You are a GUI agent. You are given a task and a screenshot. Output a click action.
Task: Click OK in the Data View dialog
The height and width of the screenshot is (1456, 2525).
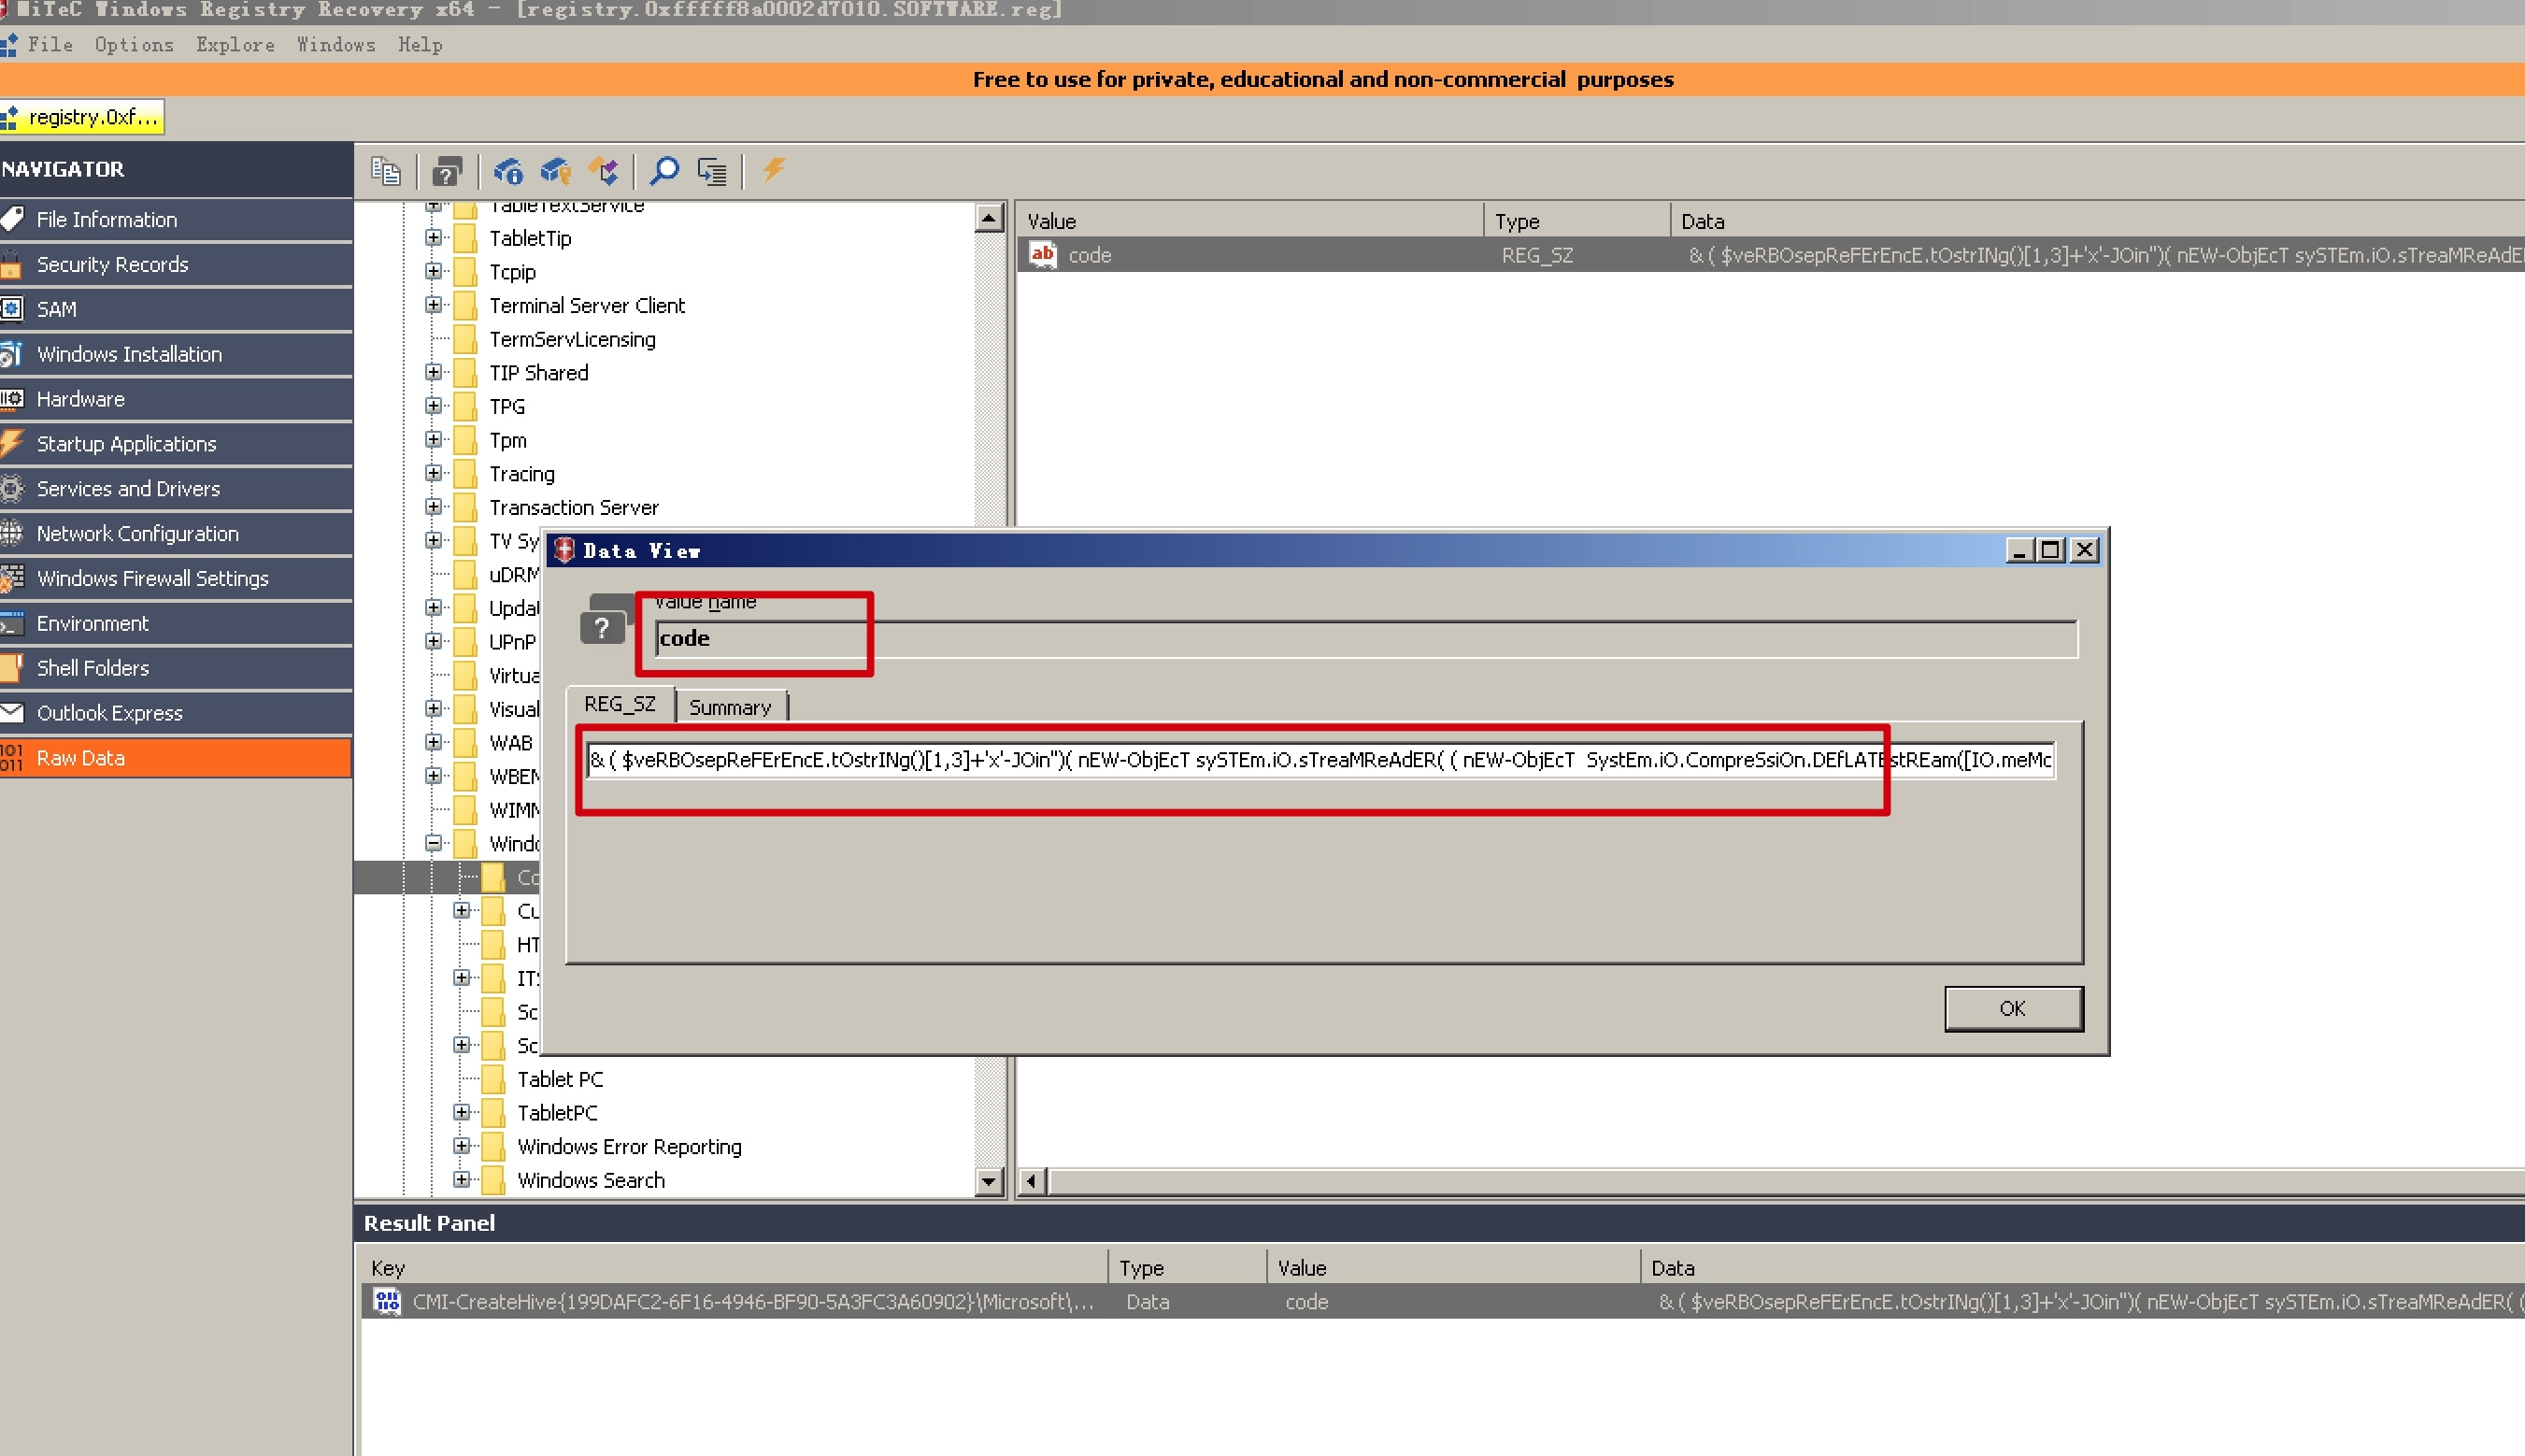[x=2013, y=1008]
